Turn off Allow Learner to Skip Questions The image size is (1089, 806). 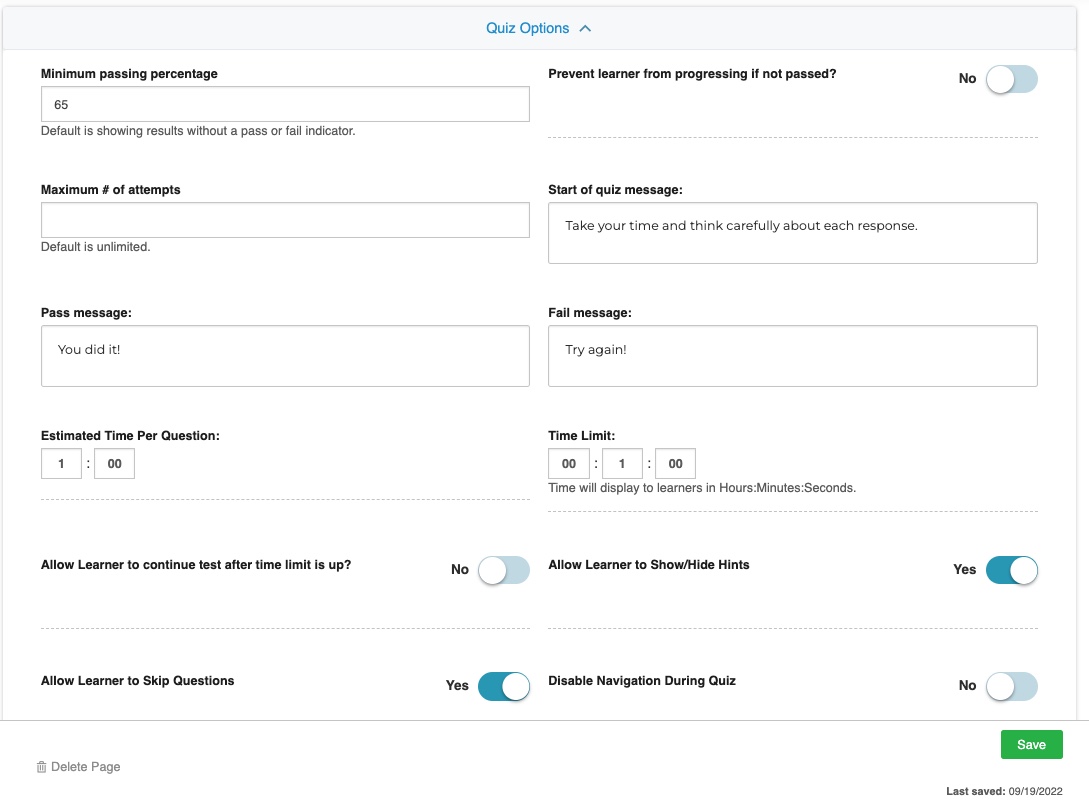pyautogui.click(x=504, y=686)
